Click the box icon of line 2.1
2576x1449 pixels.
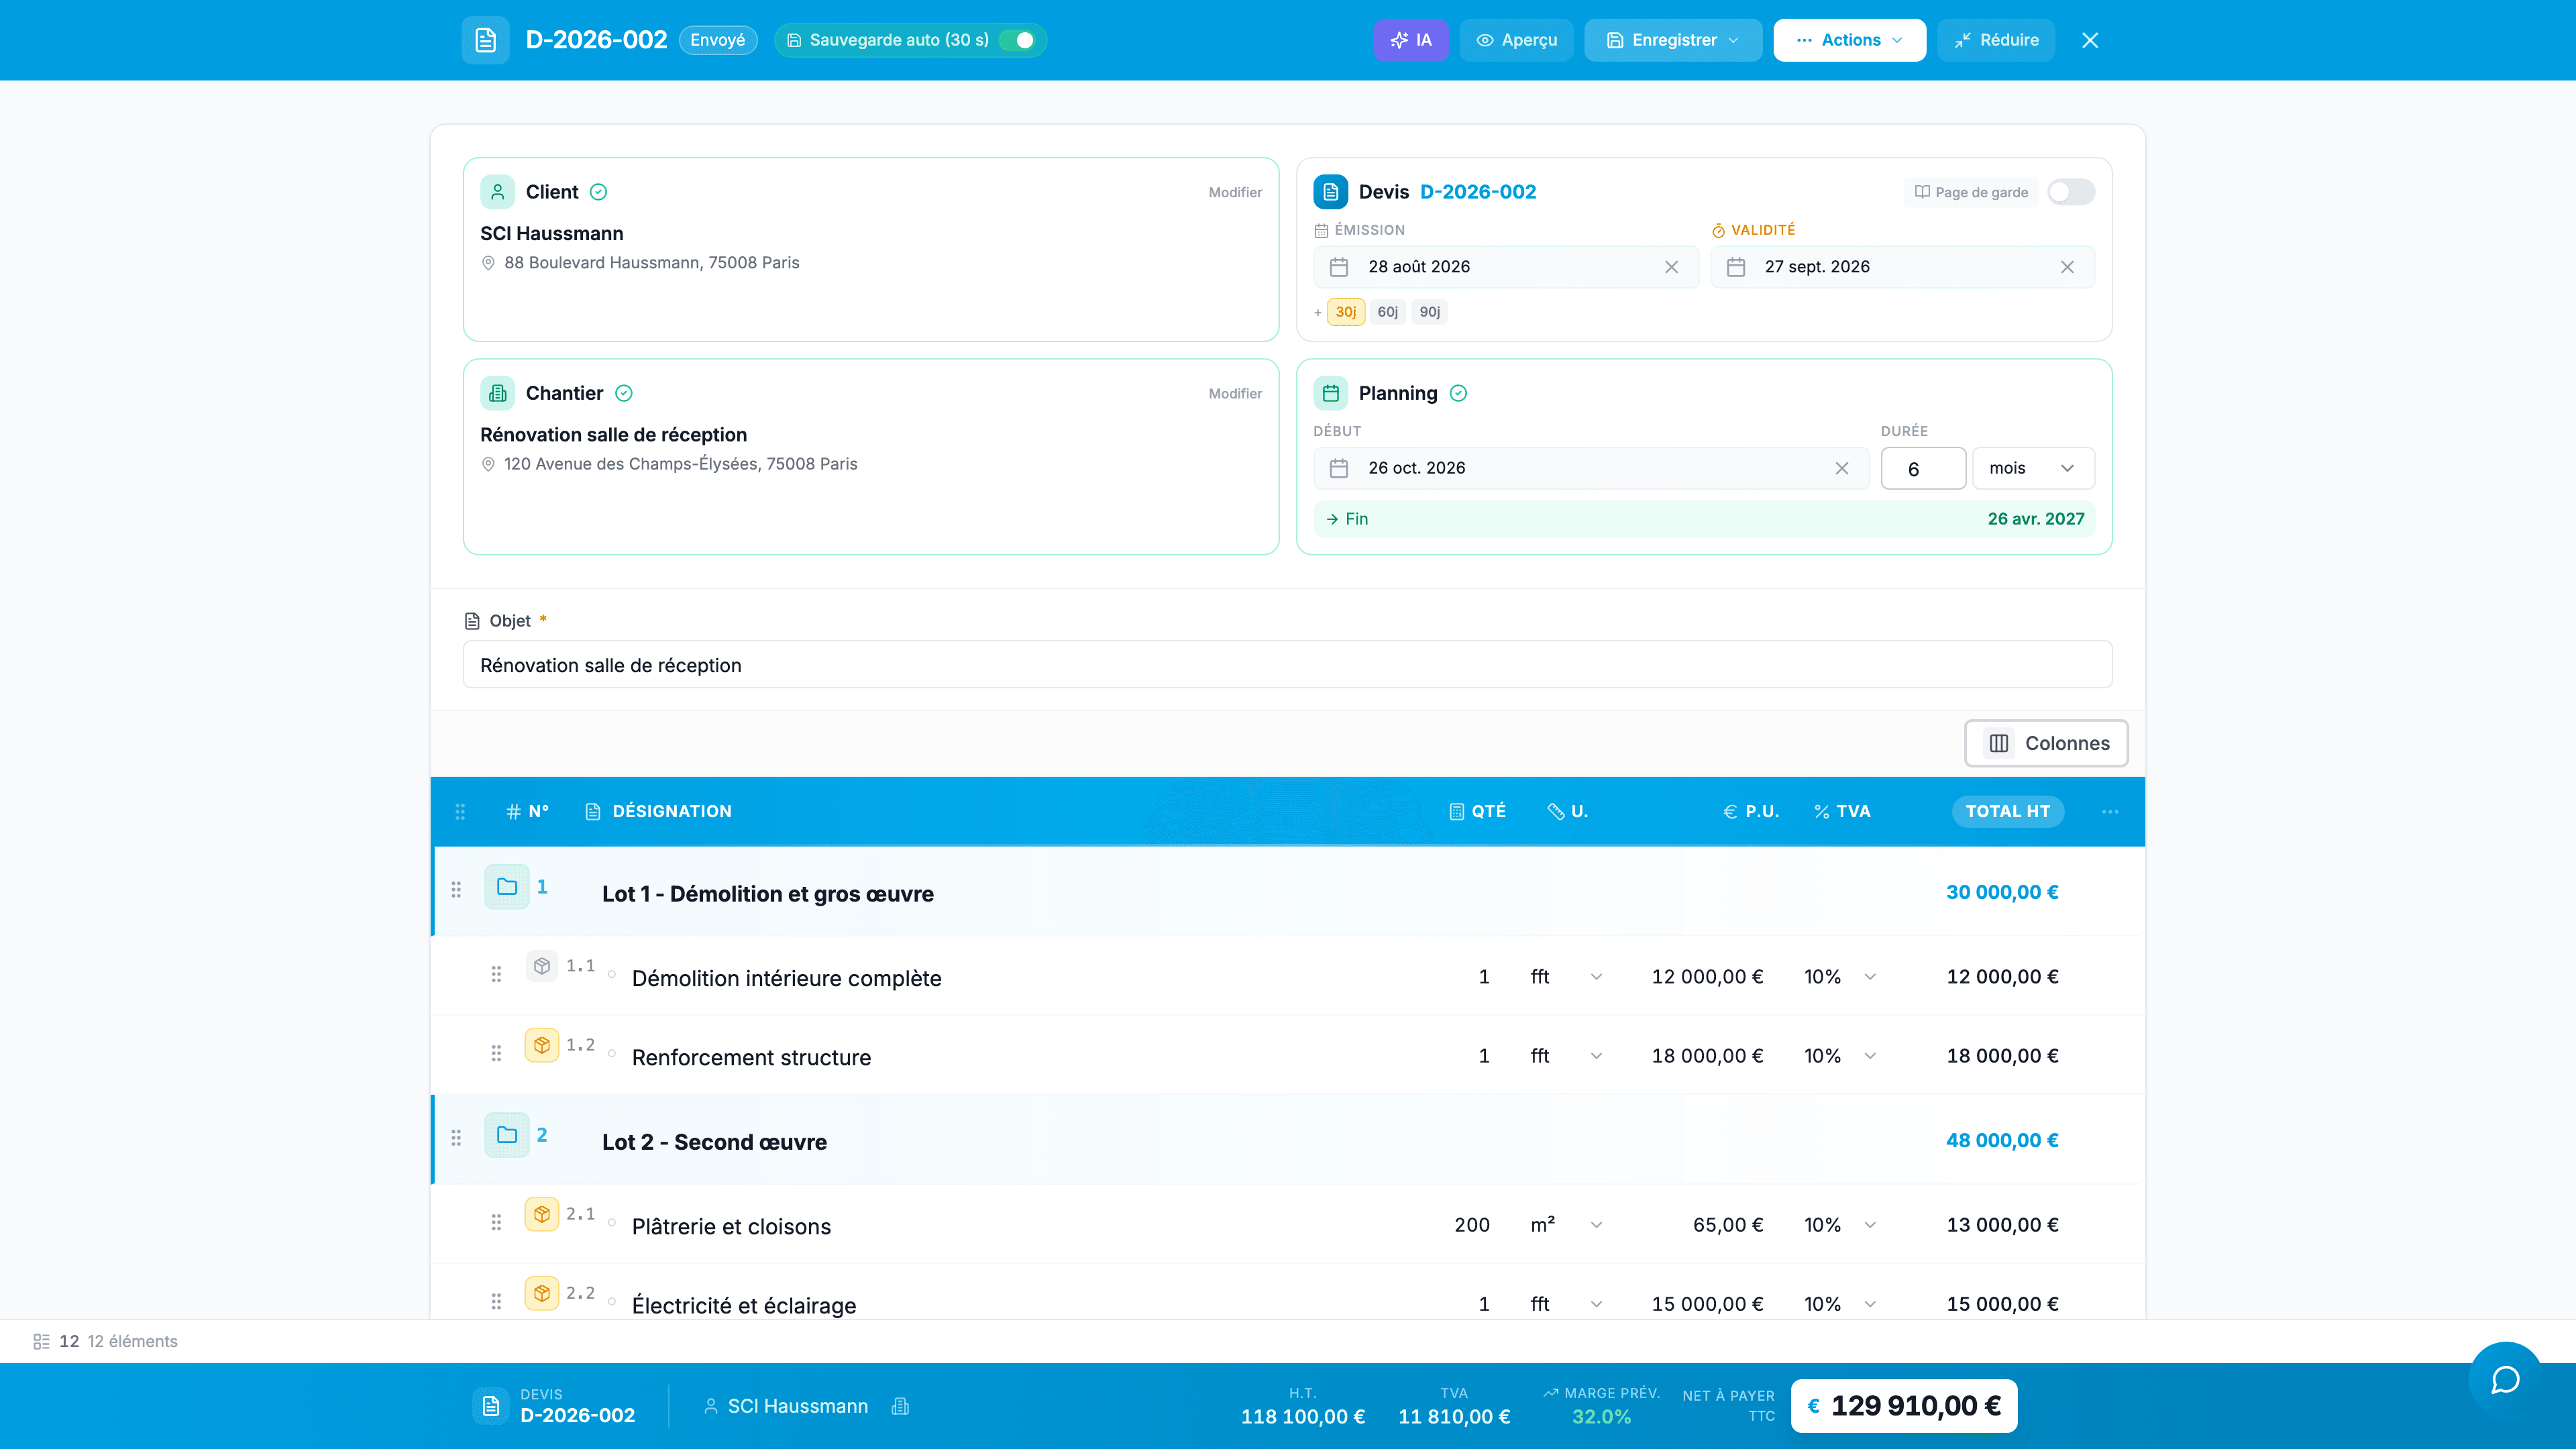542,1214
